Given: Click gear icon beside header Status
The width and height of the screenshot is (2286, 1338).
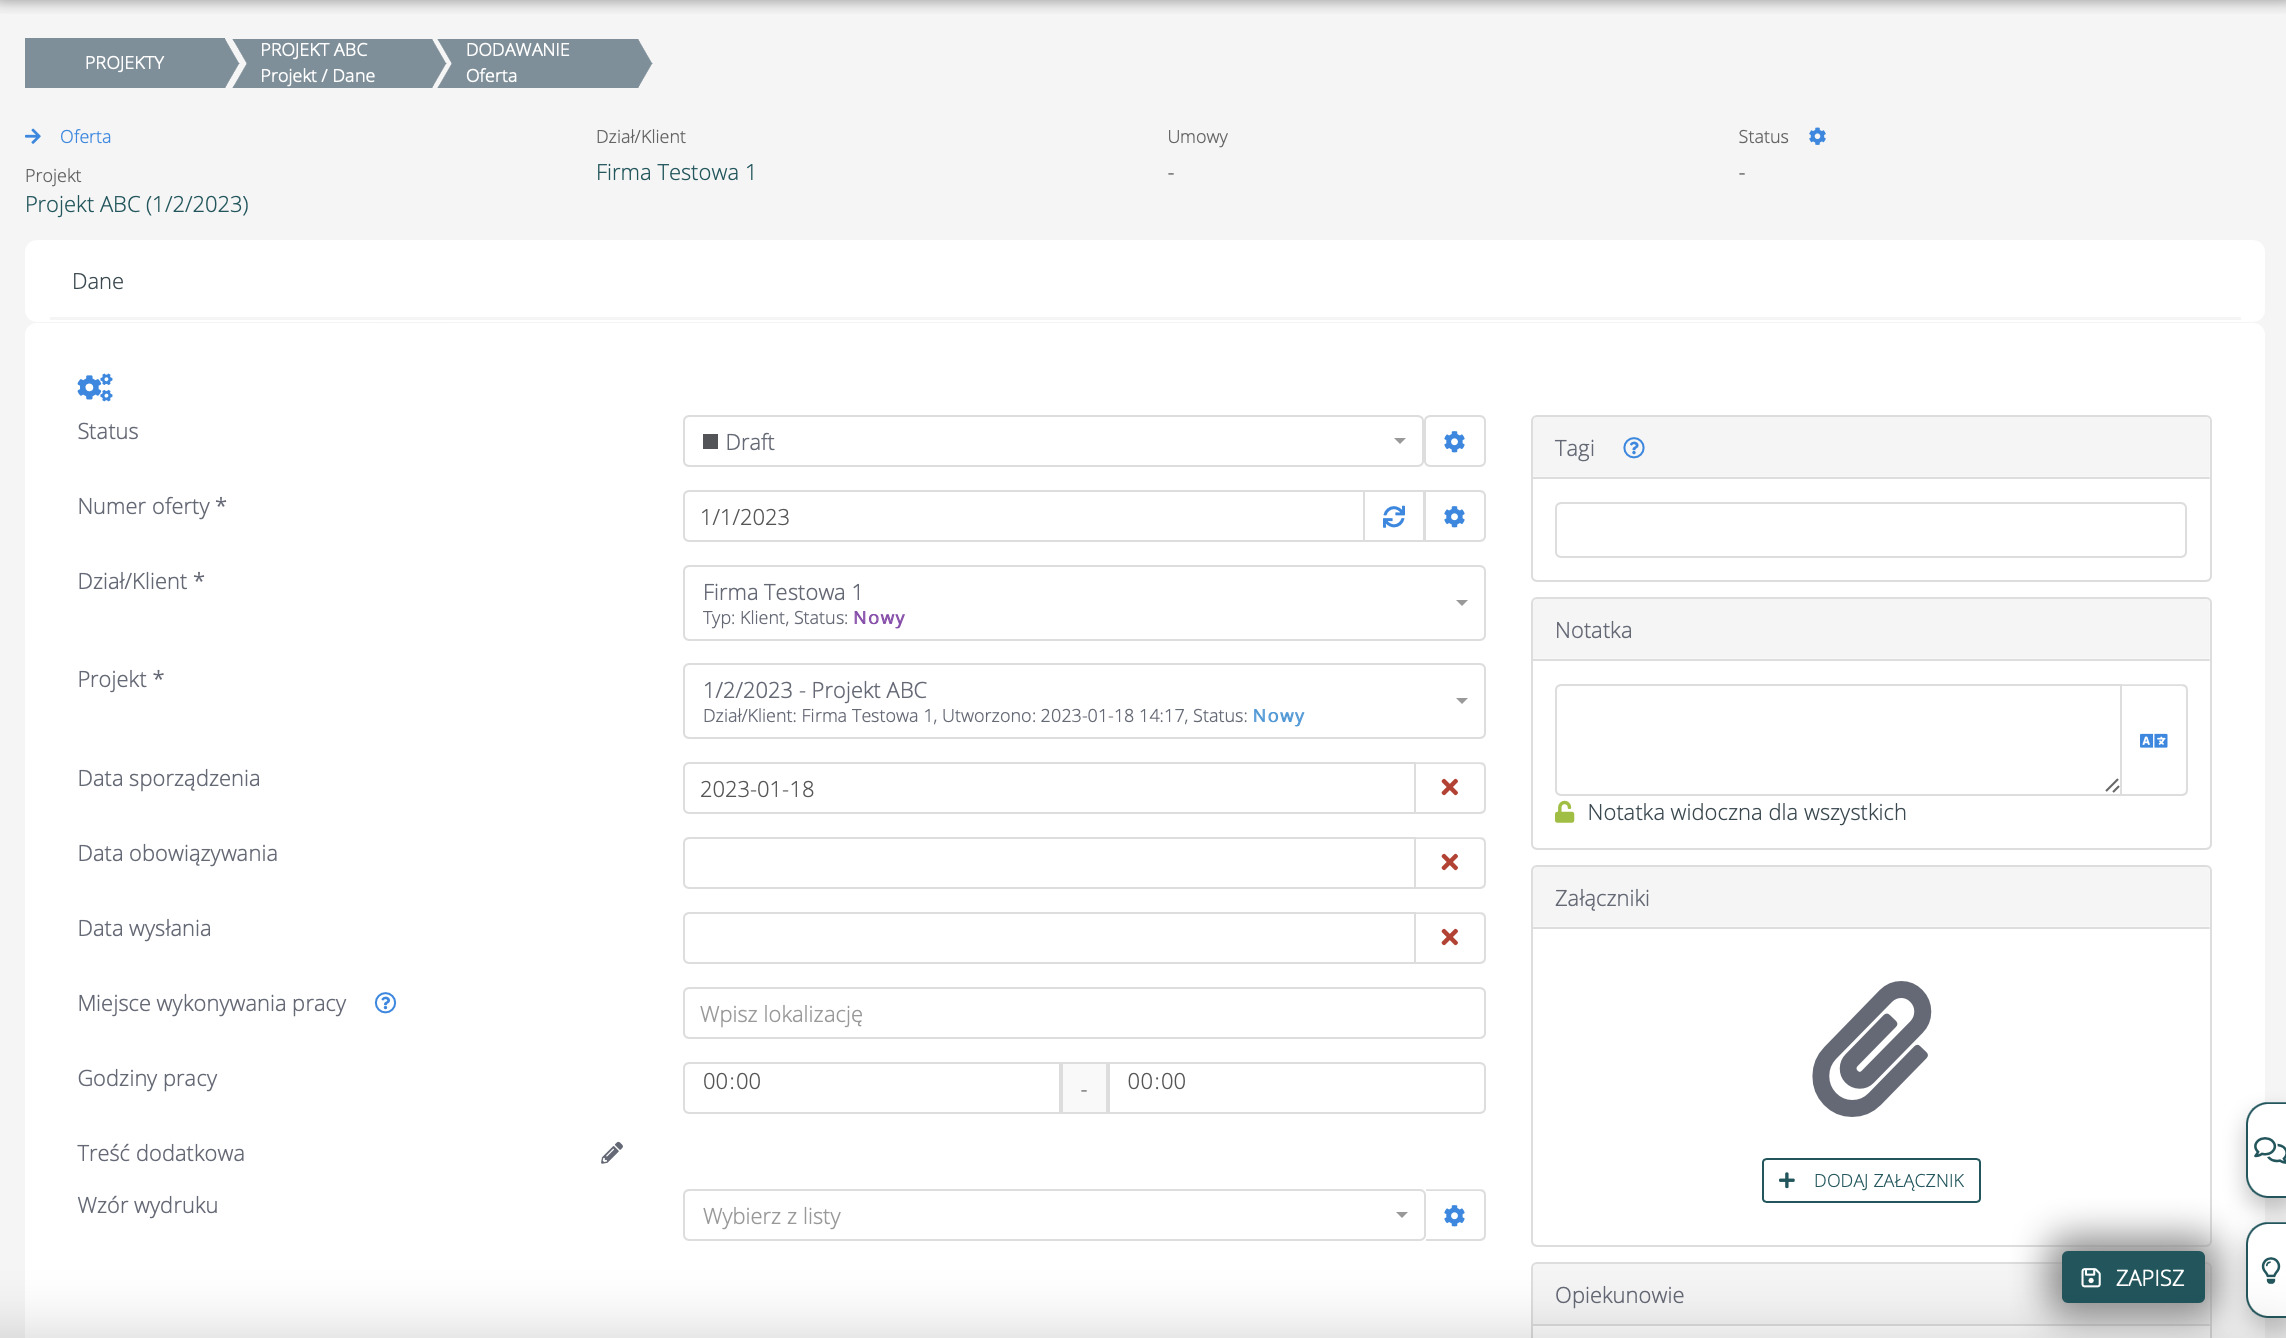Looking at the screenshot, I should pyautogui.click(x=1817, y=136).
